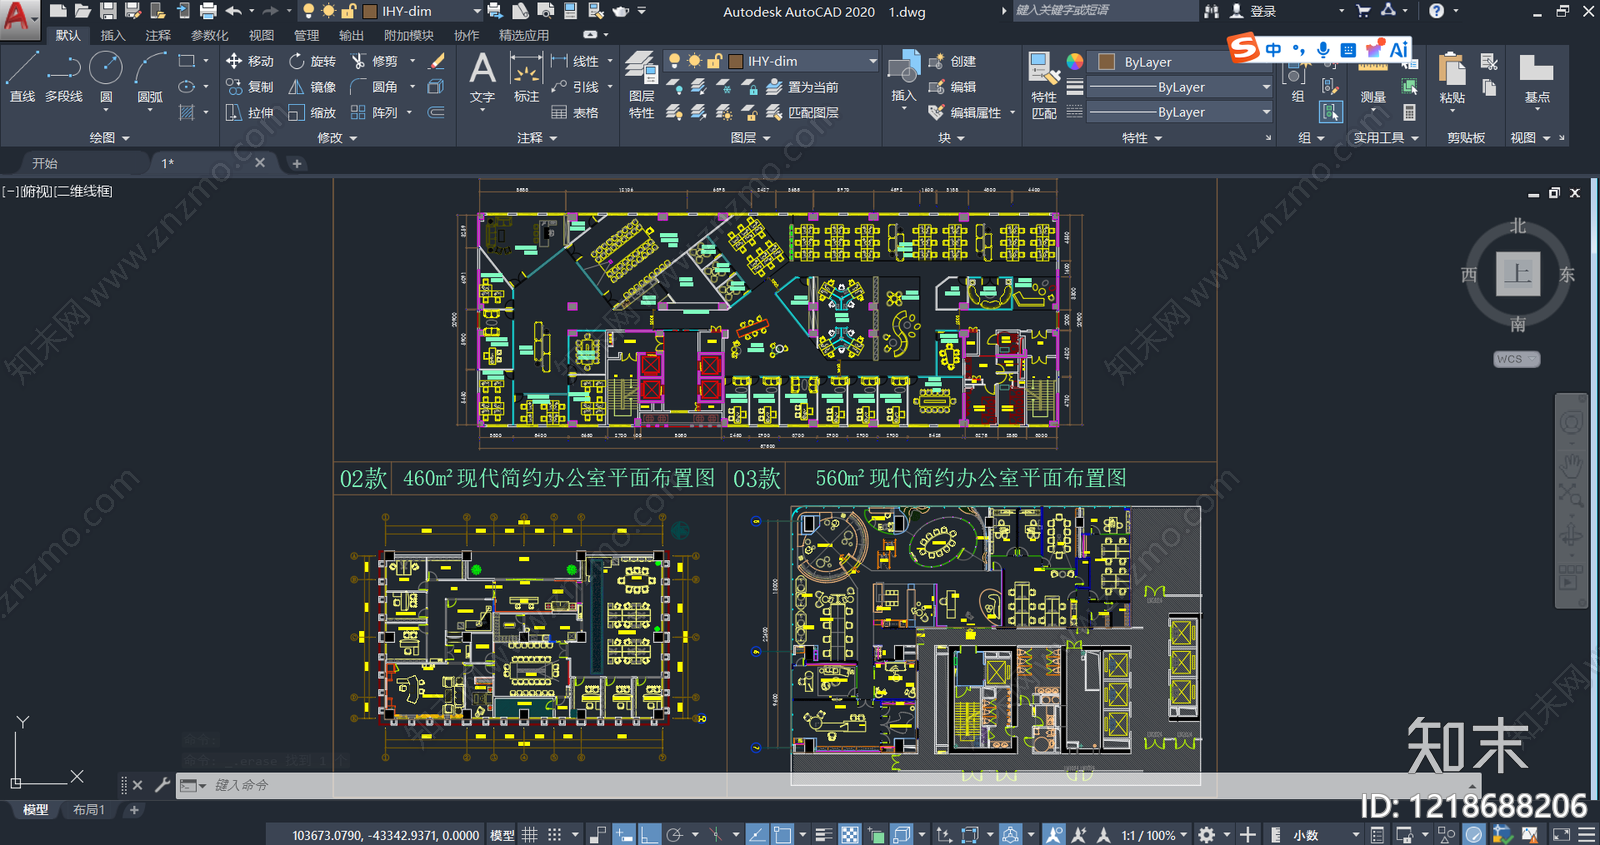Switch to the Parametric (参数化) ribbon tab
This screenshot has width=1600, height=845.
pos(210,35)
